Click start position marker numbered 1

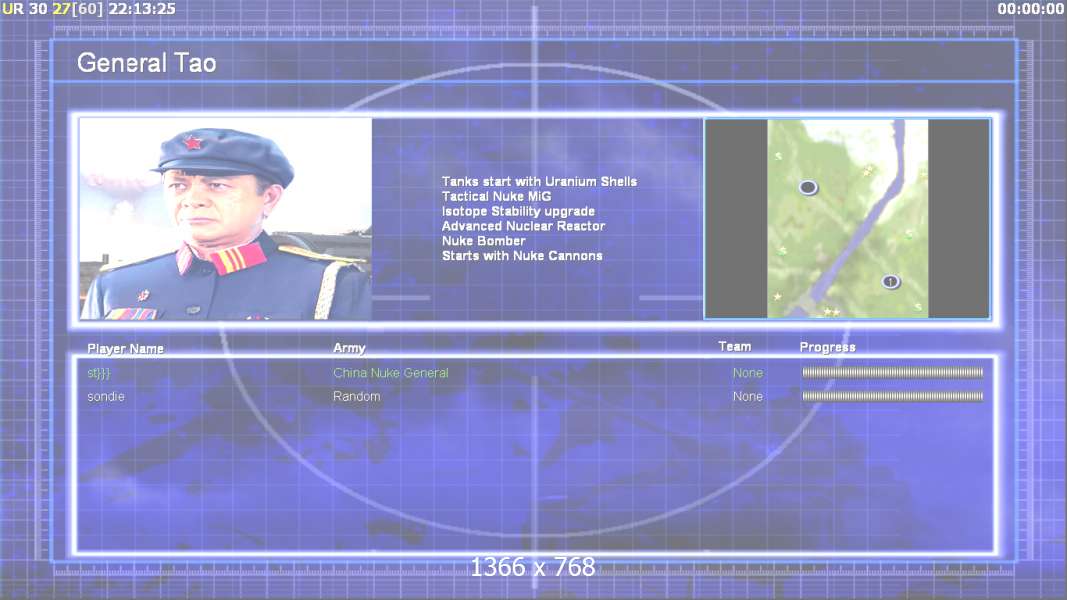tap(891, 282)
